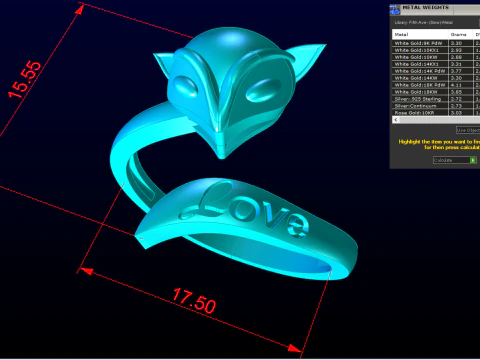Screen dimensions: 480x360
Task: Select the White Gold:18KW row
Action: 436,92
